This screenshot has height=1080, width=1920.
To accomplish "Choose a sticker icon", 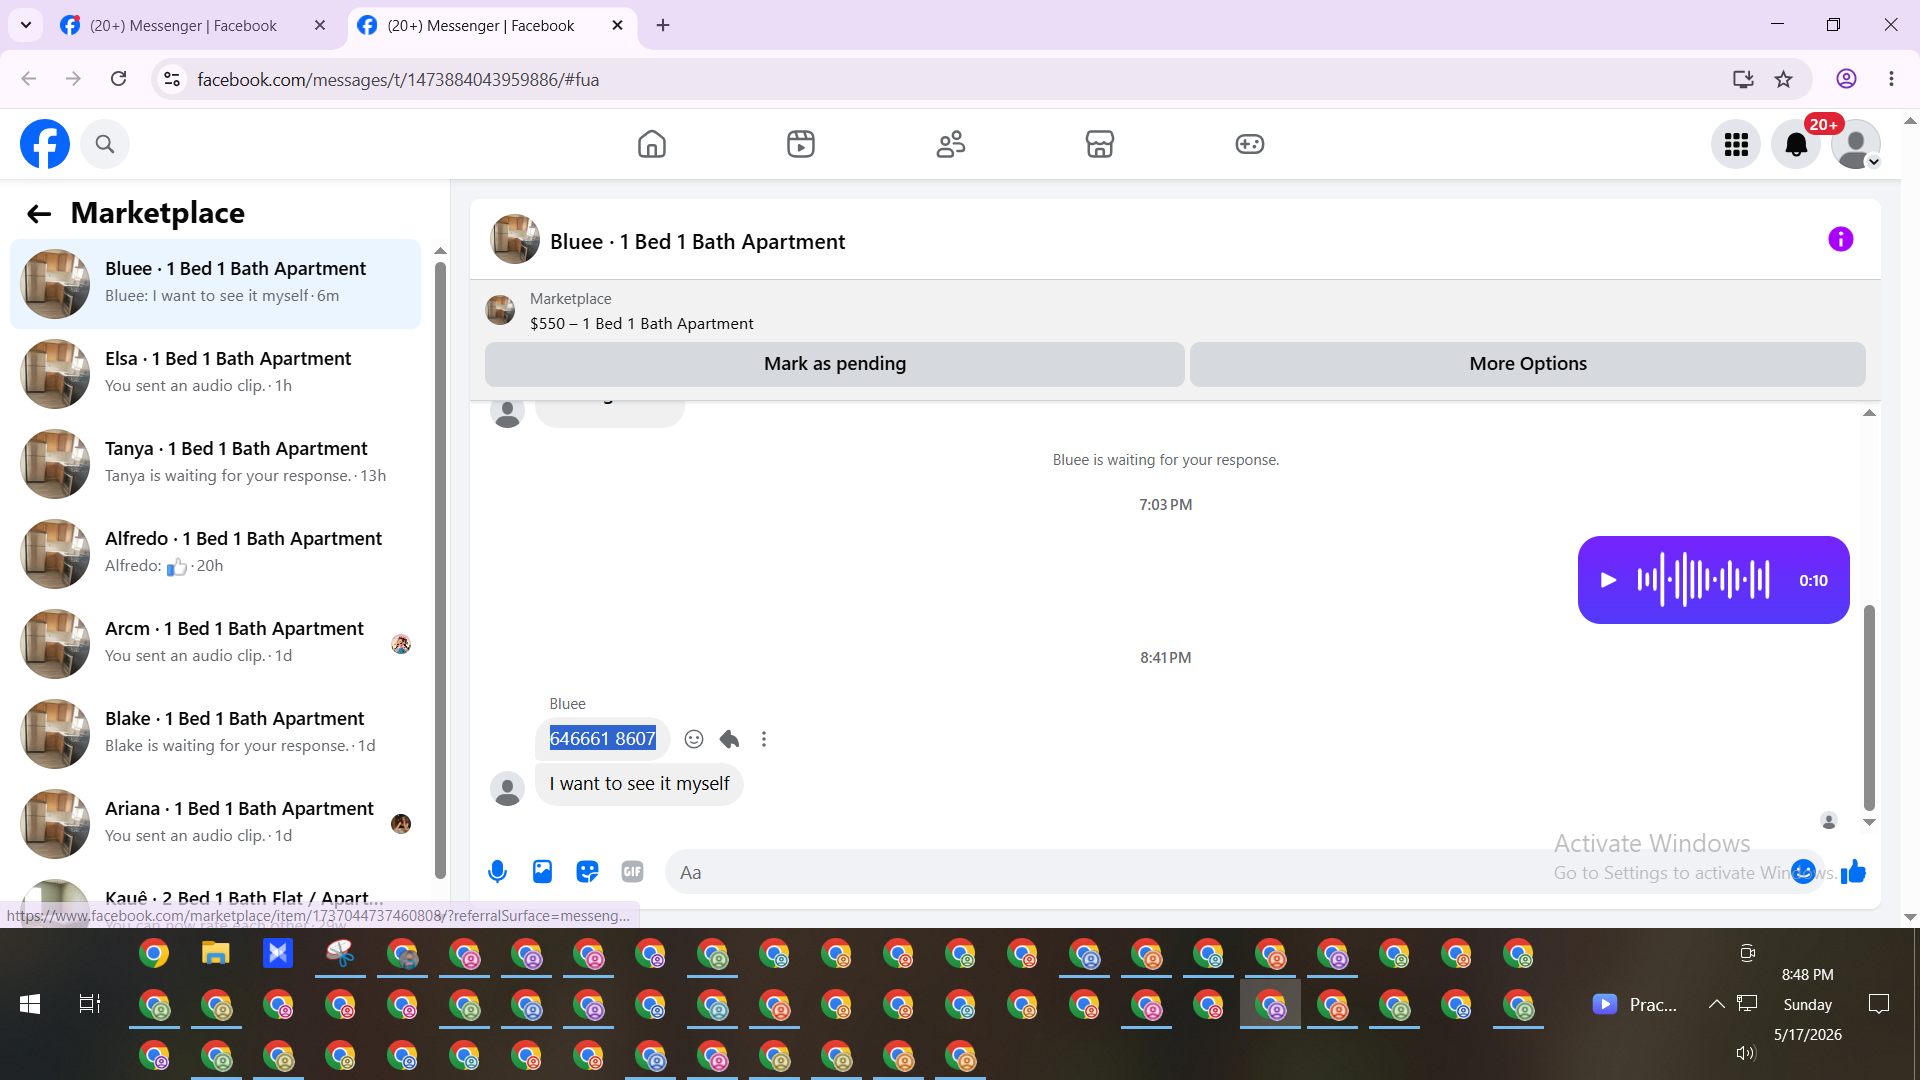I will [x=587, y=872].
